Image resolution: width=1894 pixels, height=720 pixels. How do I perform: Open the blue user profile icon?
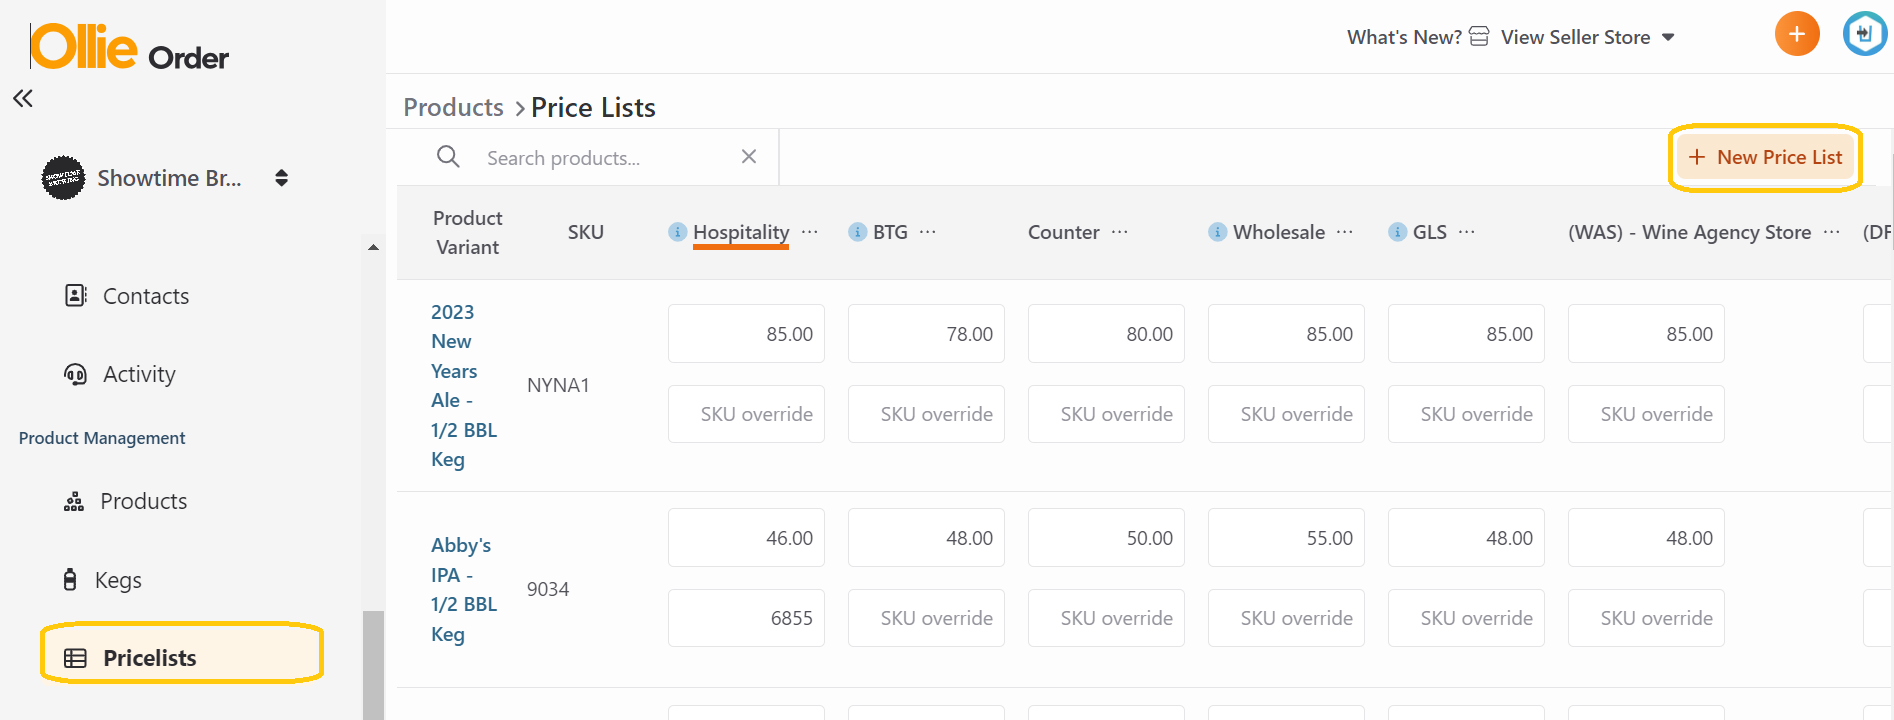point(1864,34)
